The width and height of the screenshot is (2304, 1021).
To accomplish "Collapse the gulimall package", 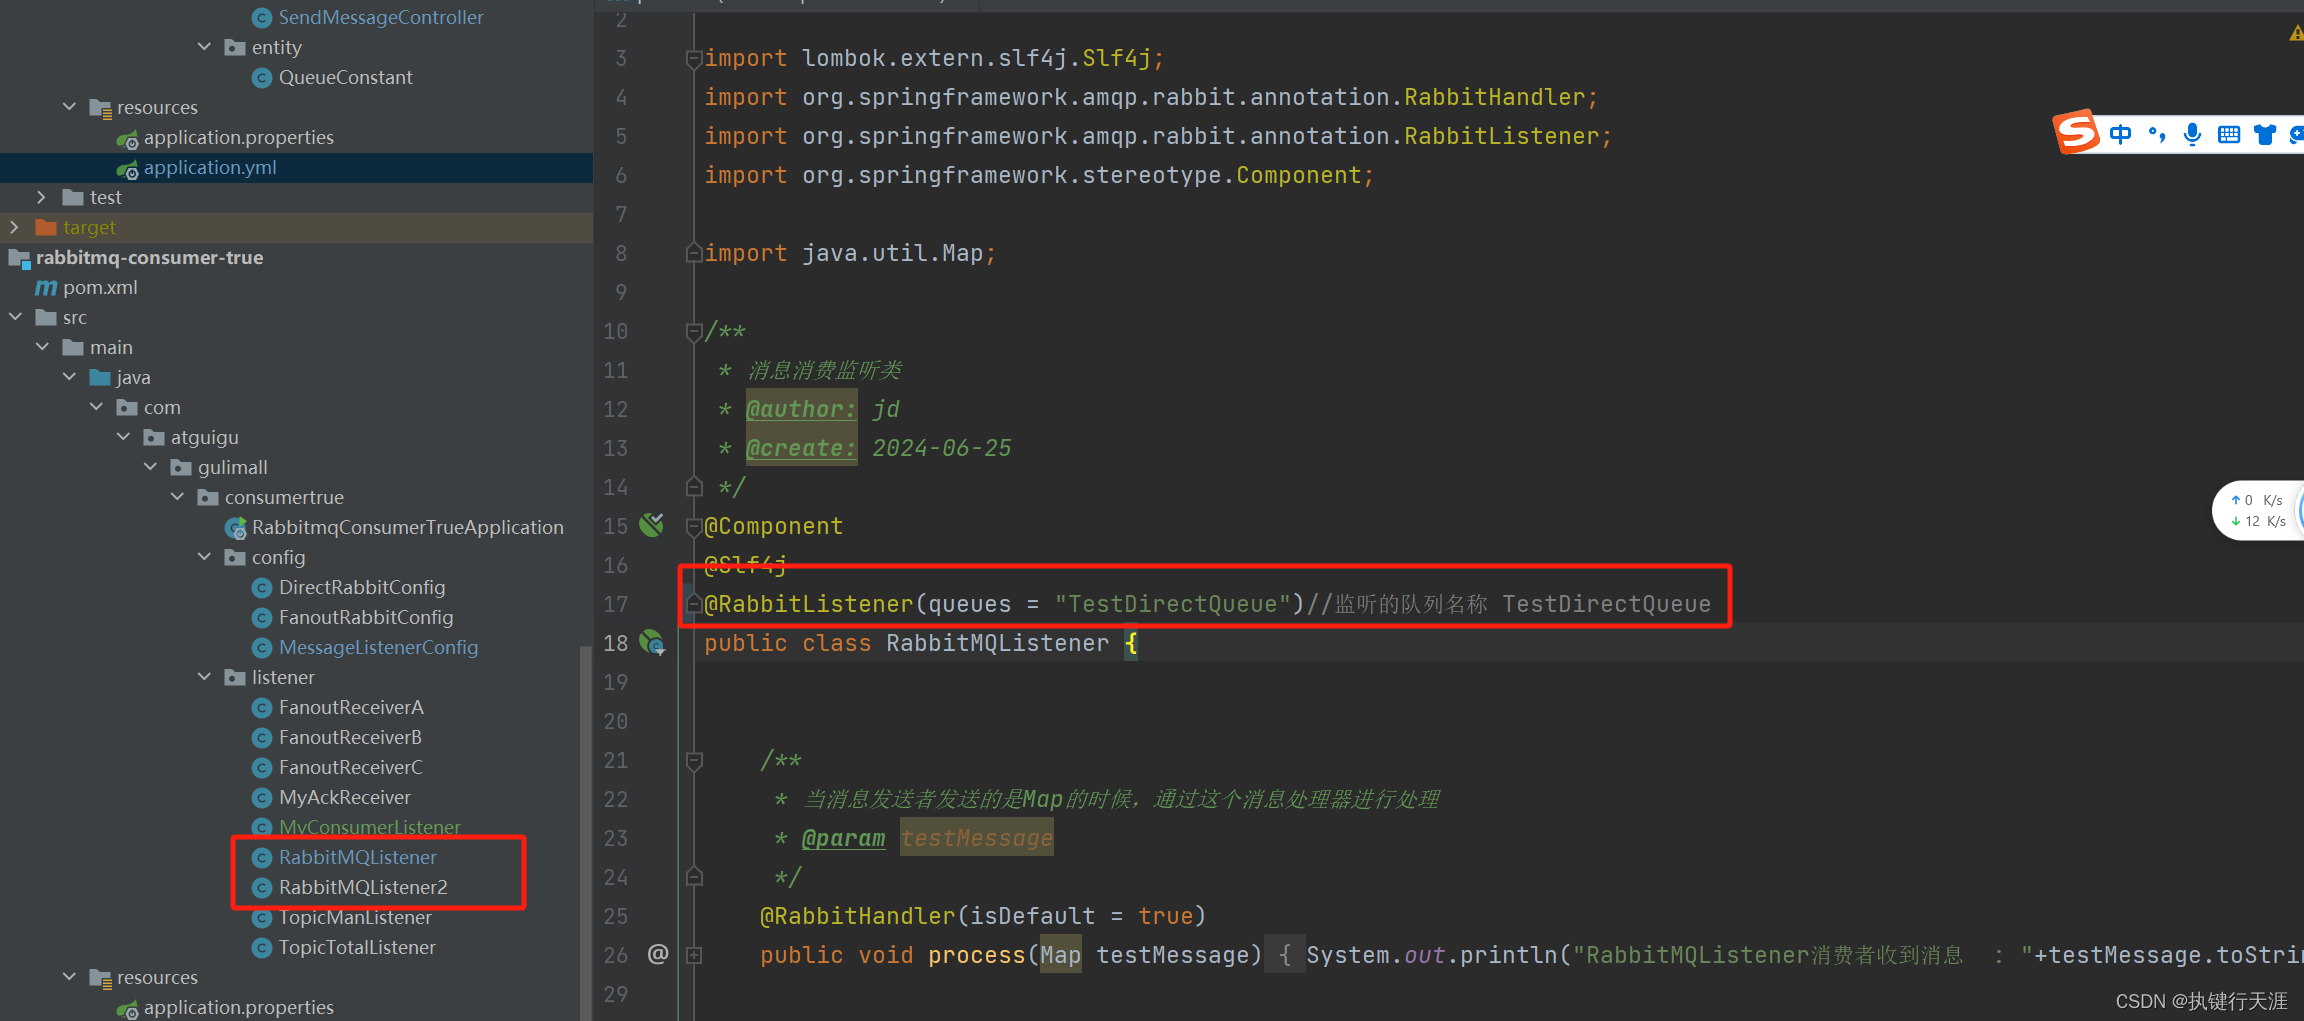I will [x=150, y=467].
